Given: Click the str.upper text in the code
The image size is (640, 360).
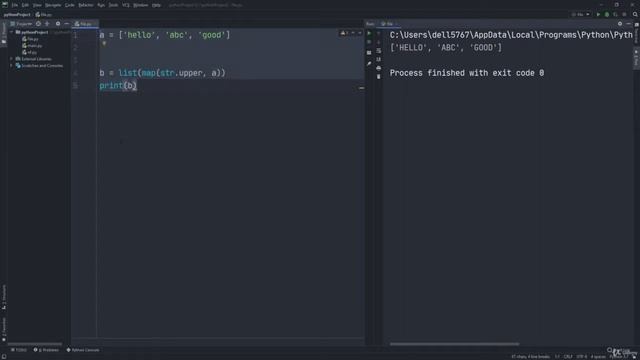Looking at the screenshot, I should pyautogui.click(x=181, y=73).
